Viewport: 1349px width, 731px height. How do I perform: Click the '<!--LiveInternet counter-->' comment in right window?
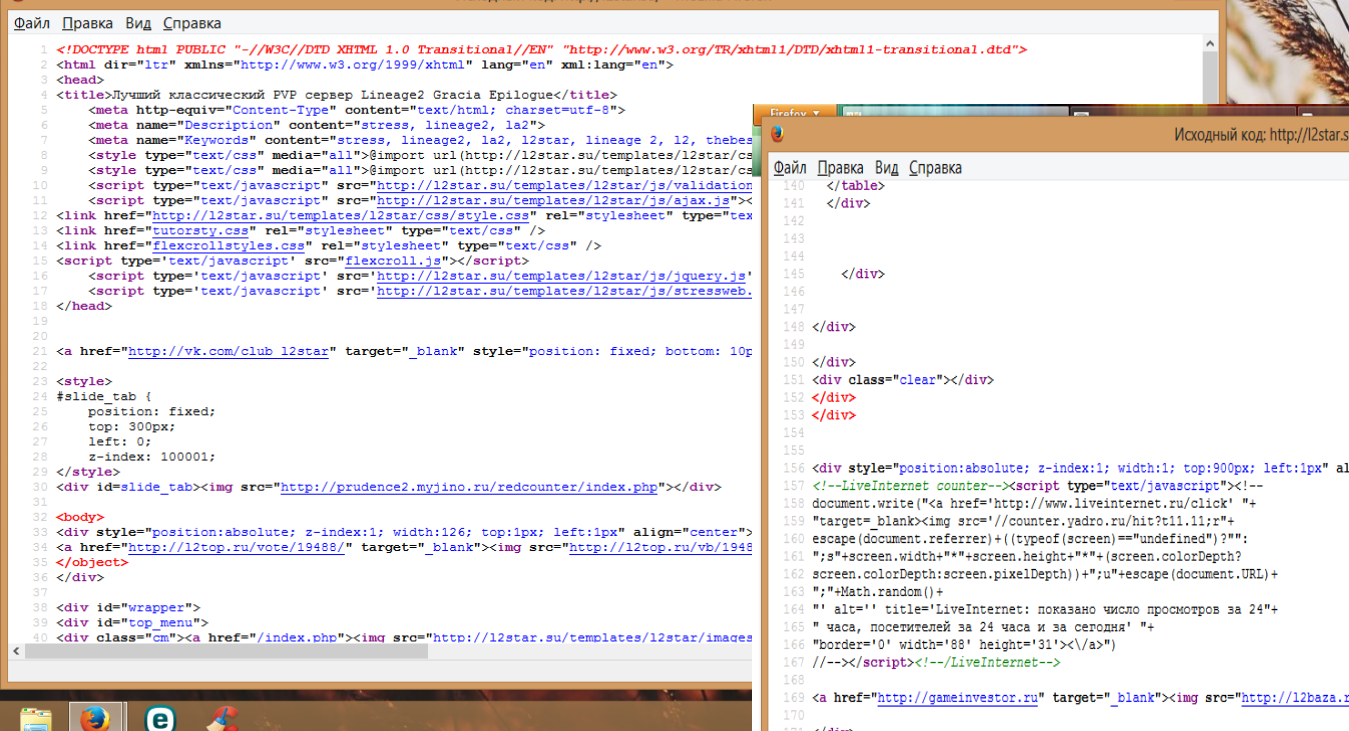(x=912, y=485)
